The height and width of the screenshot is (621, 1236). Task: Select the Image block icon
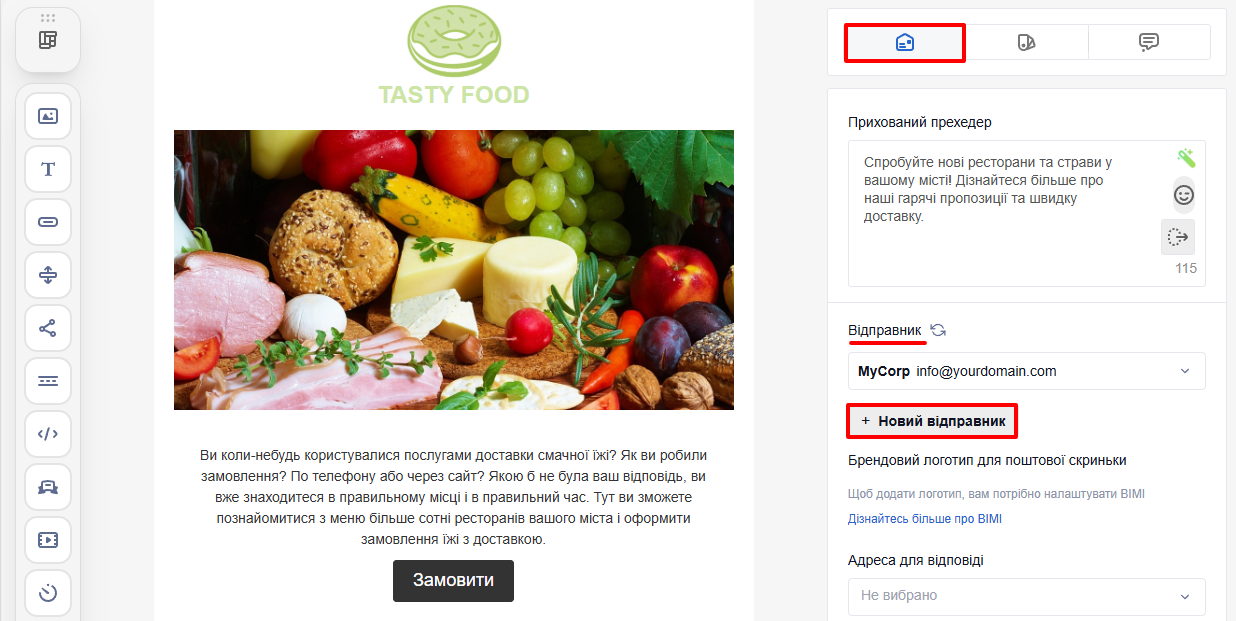pos(48,116)
